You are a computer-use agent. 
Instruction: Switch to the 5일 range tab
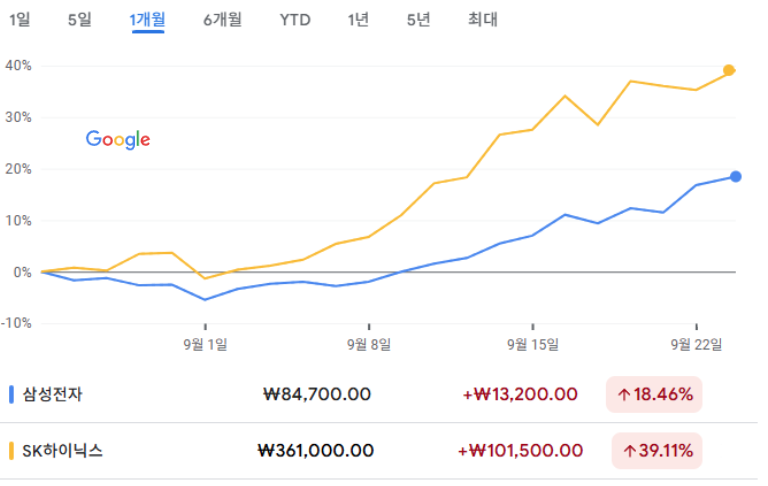coord(79,19)
